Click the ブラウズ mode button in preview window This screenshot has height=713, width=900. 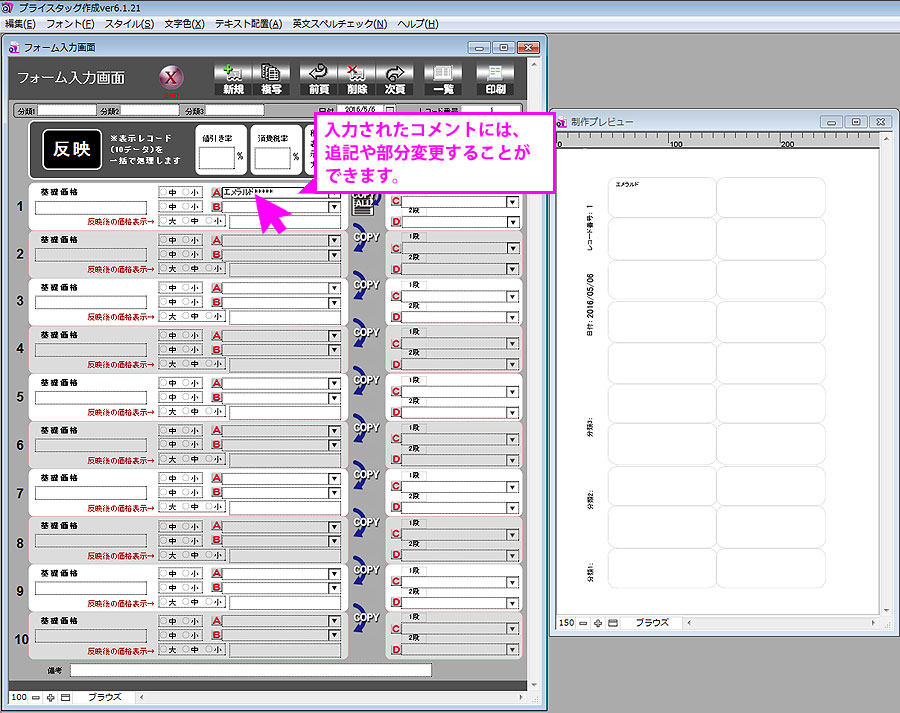point(651,622)
